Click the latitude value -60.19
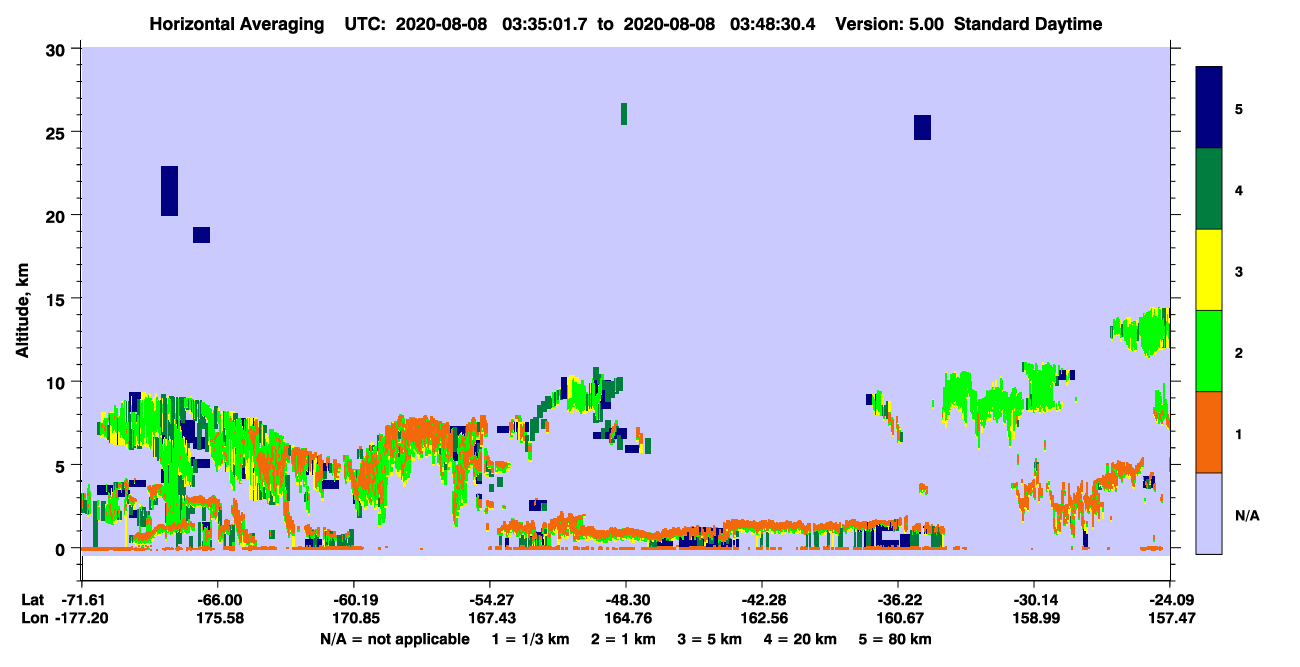 354,599
